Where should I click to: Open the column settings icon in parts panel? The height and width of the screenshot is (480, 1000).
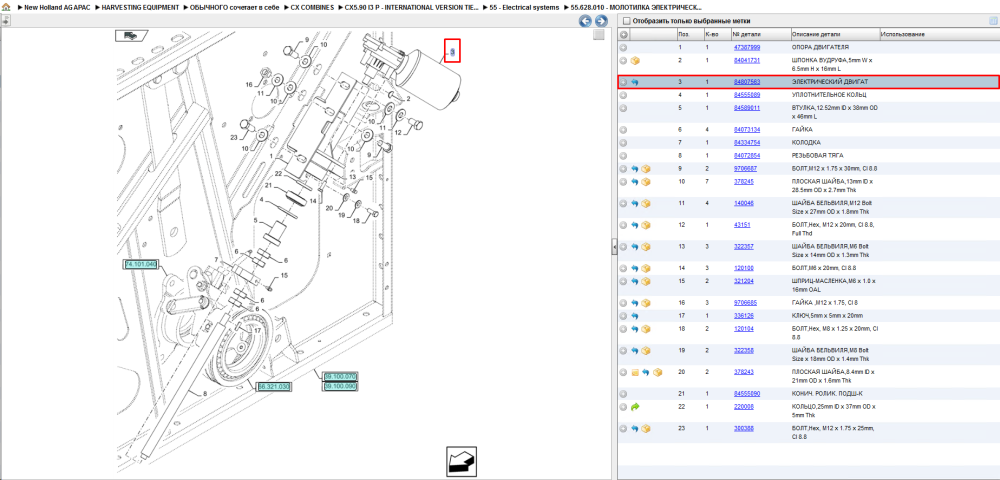coord(992,21)
